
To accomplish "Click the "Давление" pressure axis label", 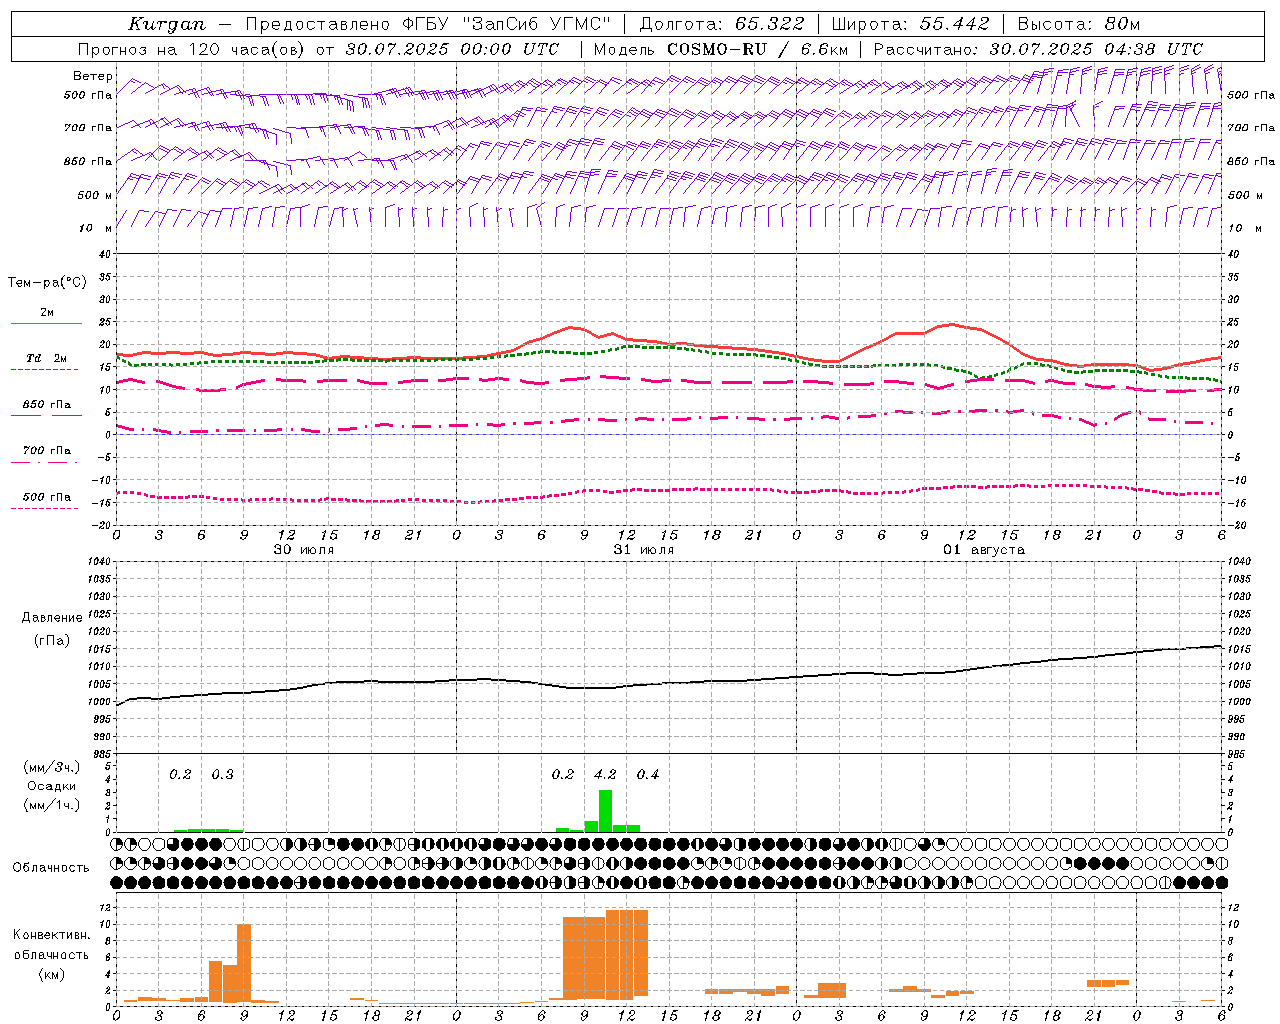I will click(52, 617).
